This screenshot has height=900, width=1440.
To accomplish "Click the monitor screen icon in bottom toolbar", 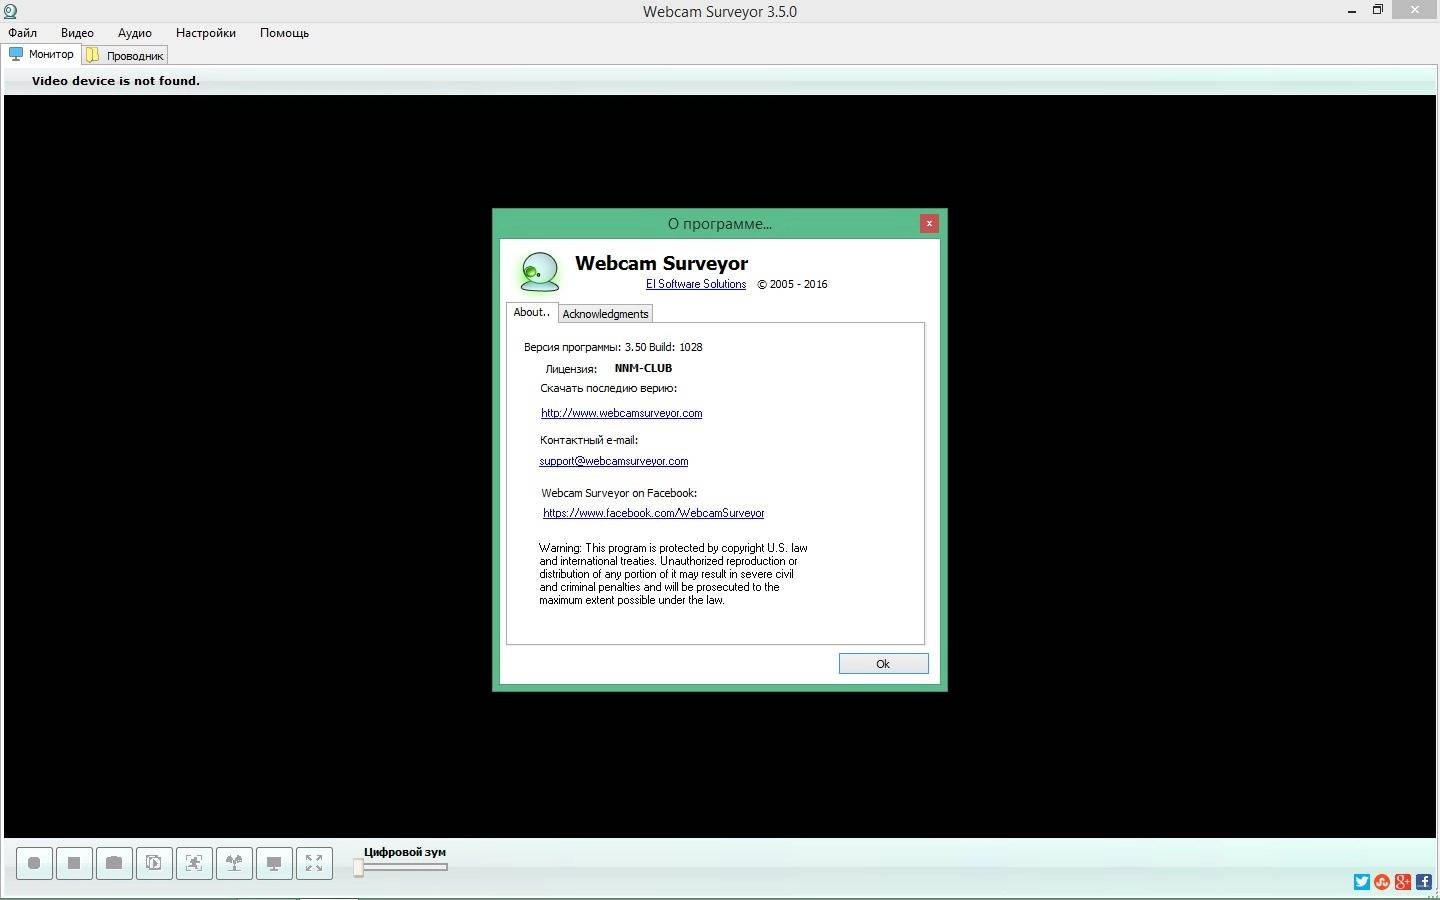I will point(274,863).
